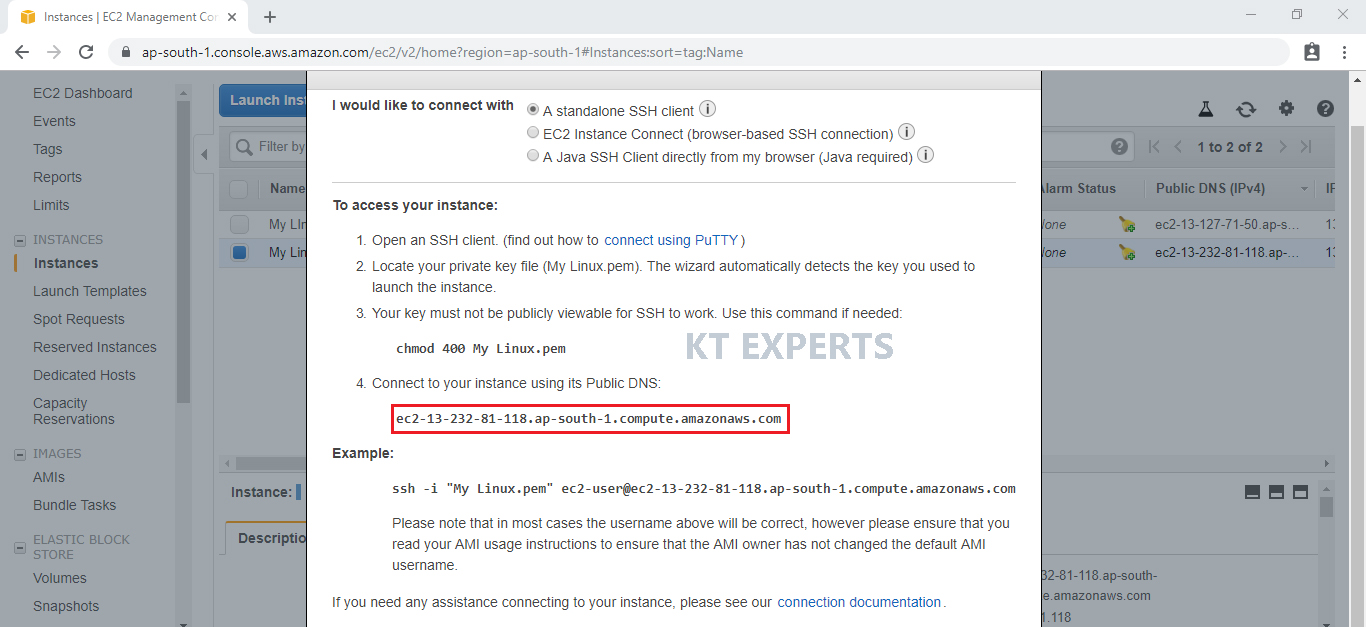Switch to the Description tab

pyautogui.click(x=267, y=538)
